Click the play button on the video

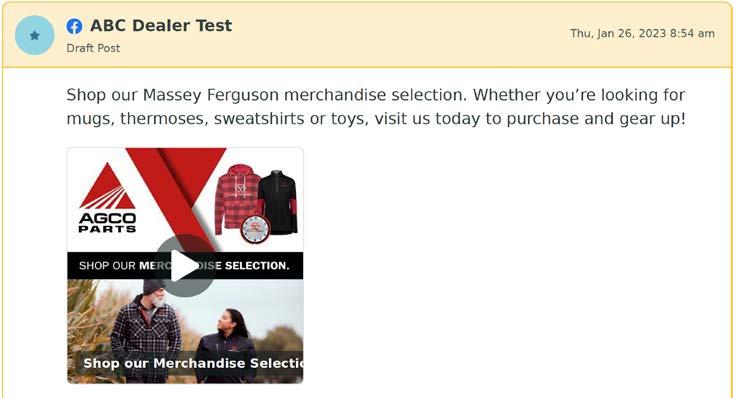[x=185, y=266]
